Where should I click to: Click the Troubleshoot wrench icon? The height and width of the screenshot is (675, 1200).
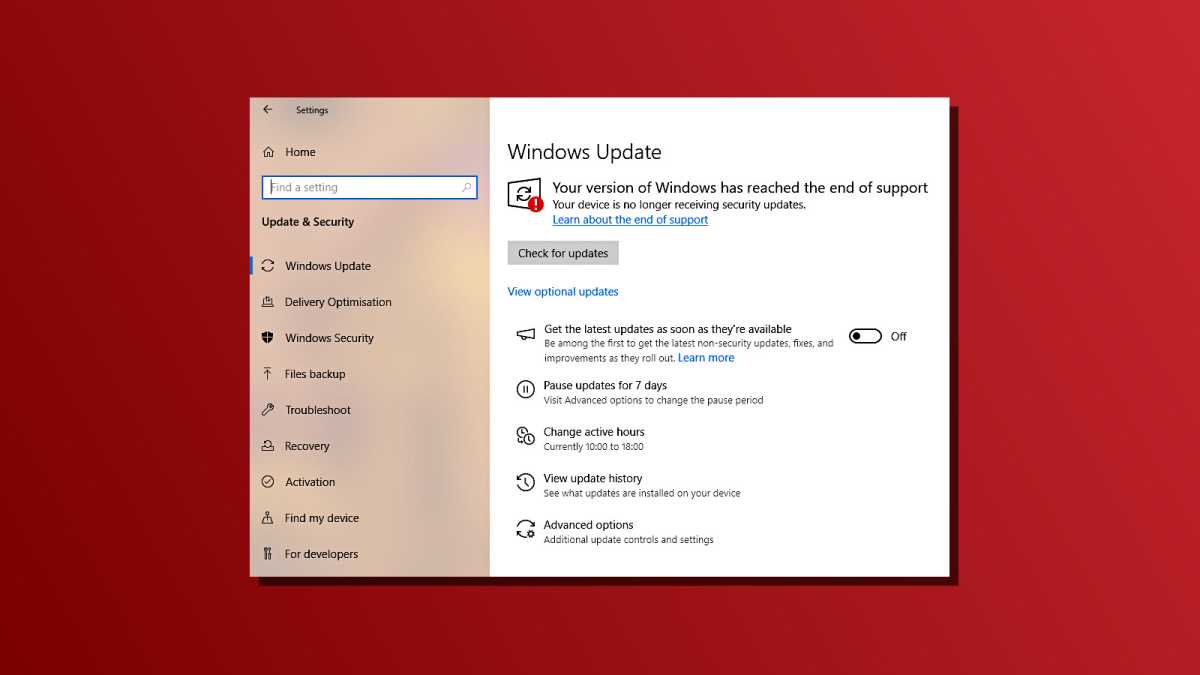(268, 410)
